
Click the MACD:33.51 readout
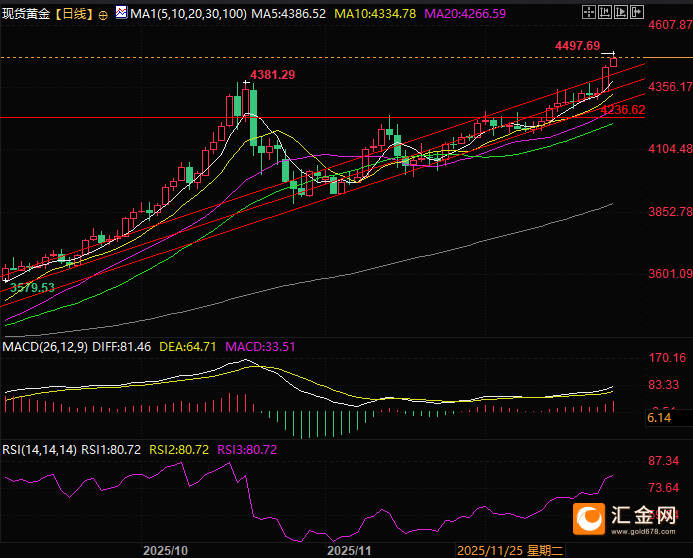click(260, 347)
